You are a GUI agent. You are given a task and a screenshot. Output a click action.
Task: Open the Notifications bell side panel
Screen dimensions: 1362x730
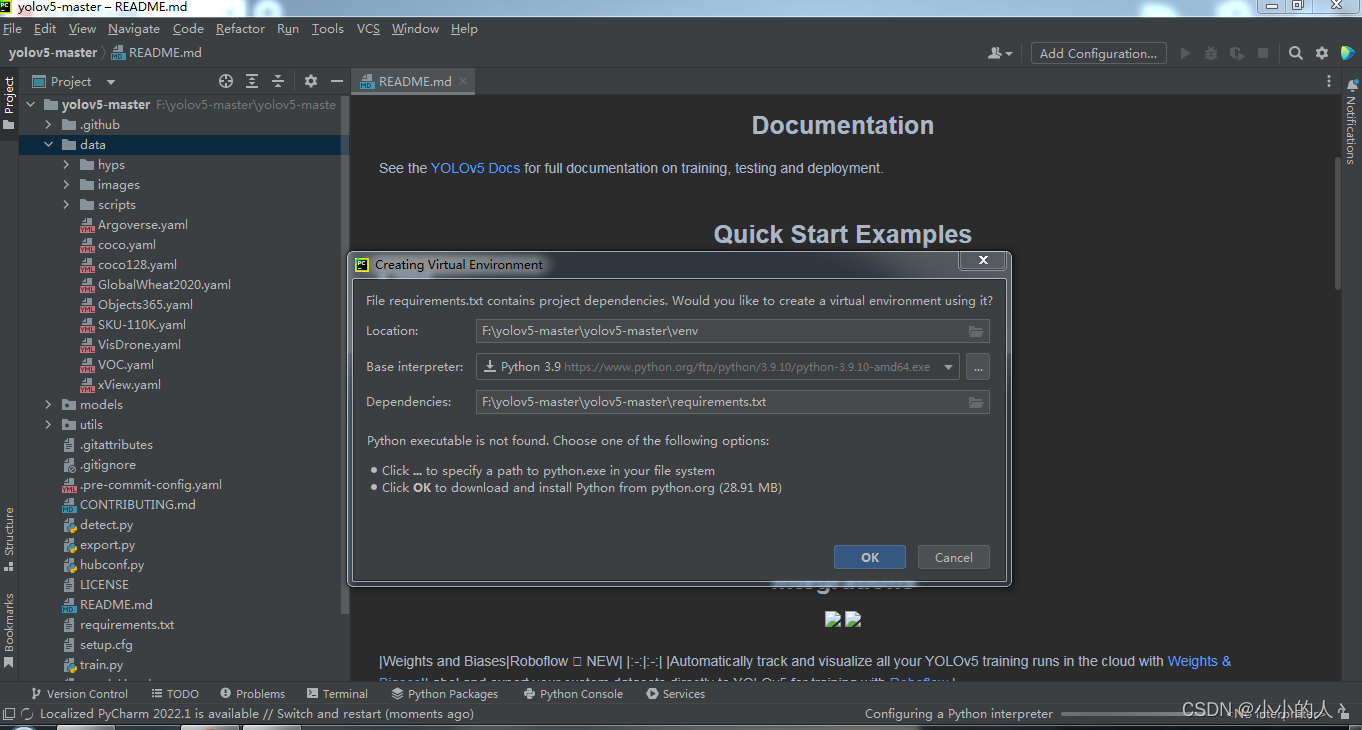pyautogui.click(x=1352, y=121)
